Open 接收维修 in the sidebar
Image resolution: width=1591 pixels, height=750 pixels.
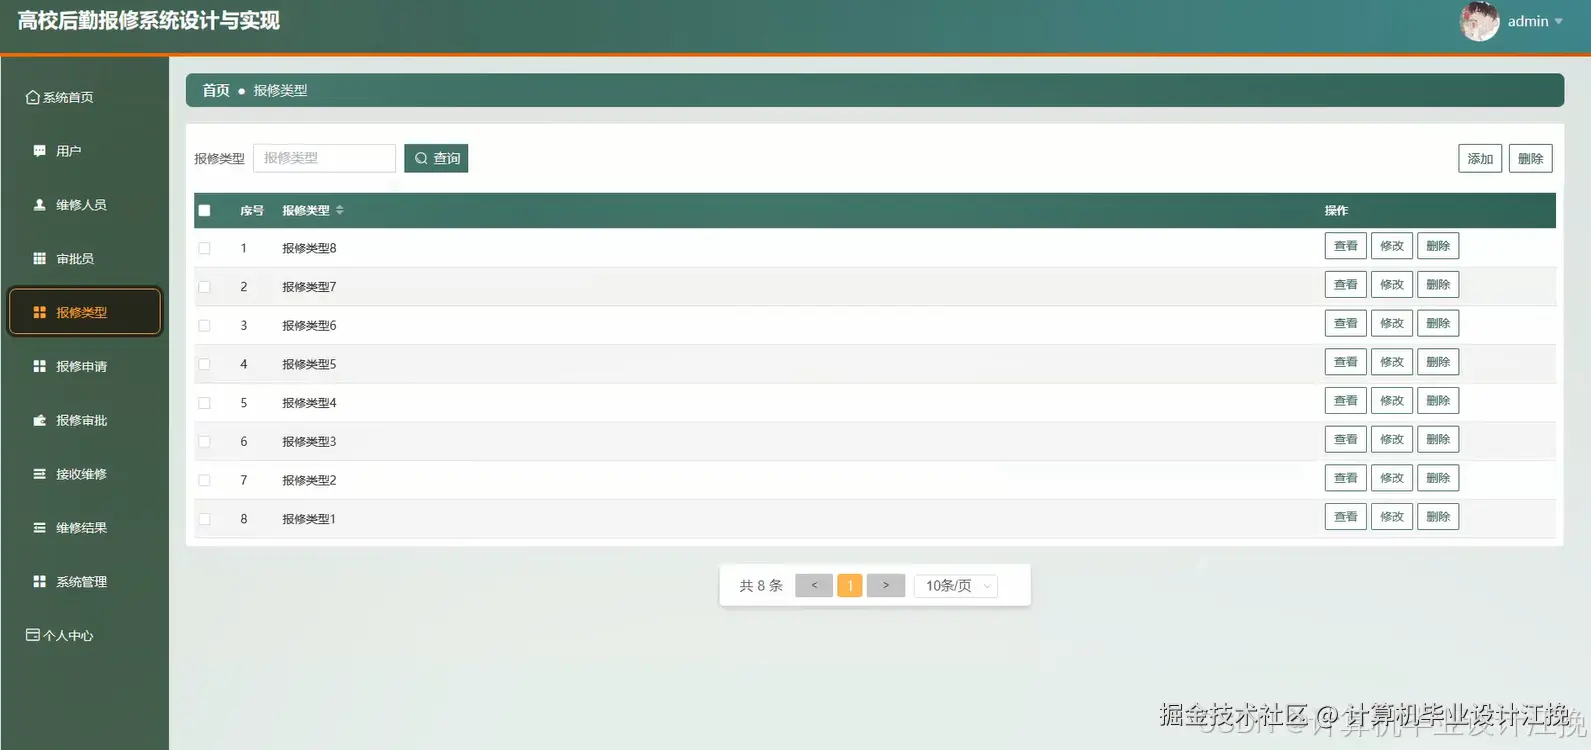81,474
